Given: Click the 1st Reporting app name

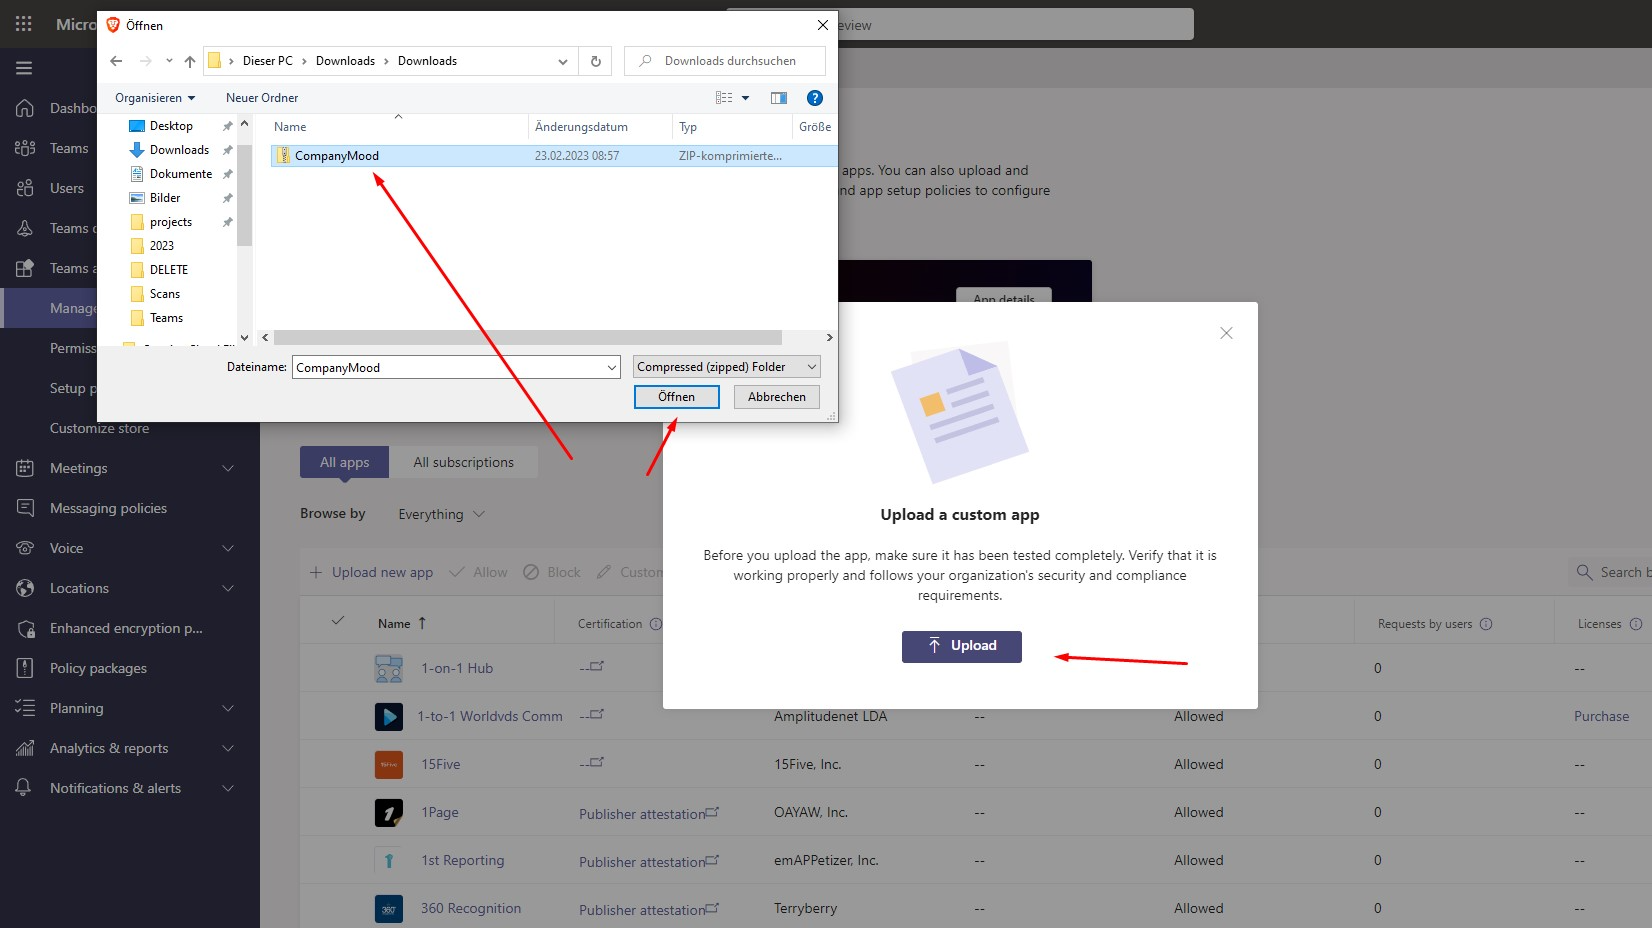Looking at the screenshot, I should pyautogui.click(x=462, y=860).
